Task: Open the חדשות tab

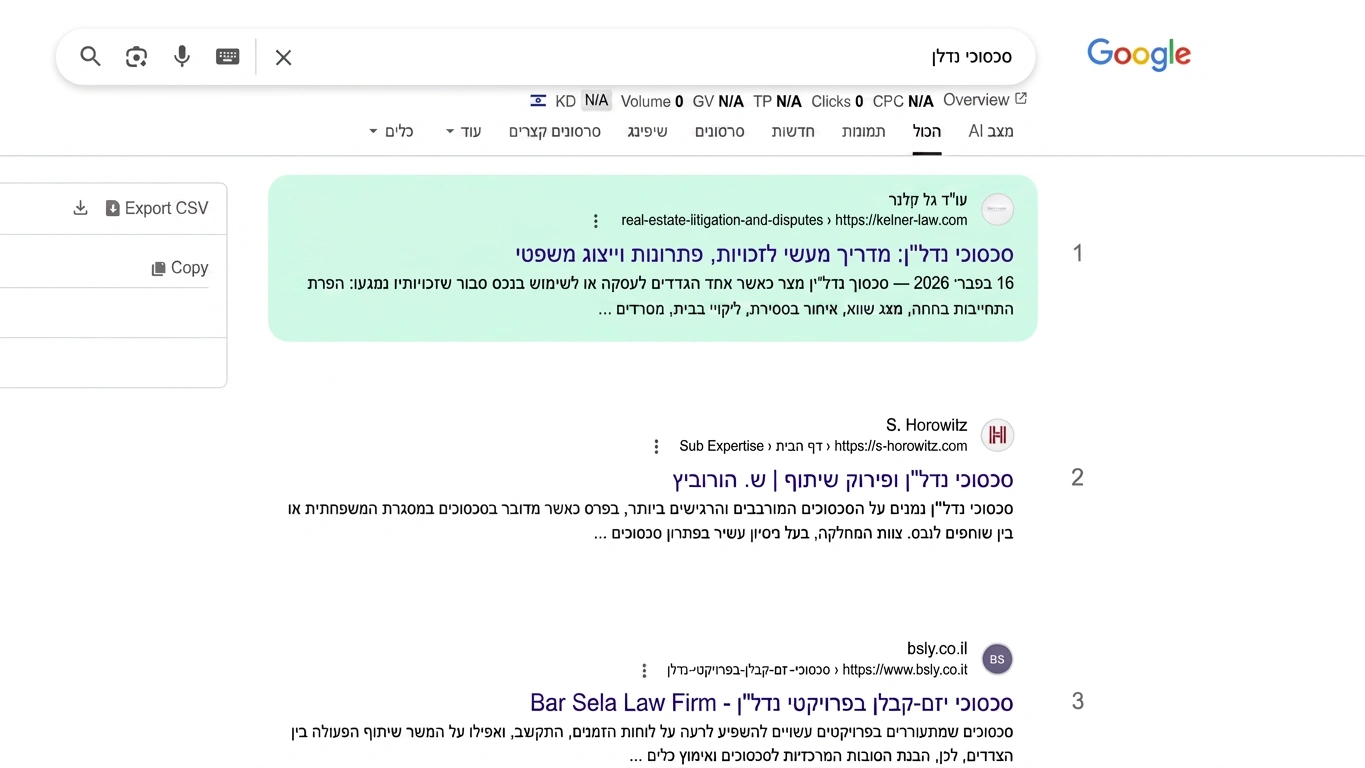Action: [793, 131]
